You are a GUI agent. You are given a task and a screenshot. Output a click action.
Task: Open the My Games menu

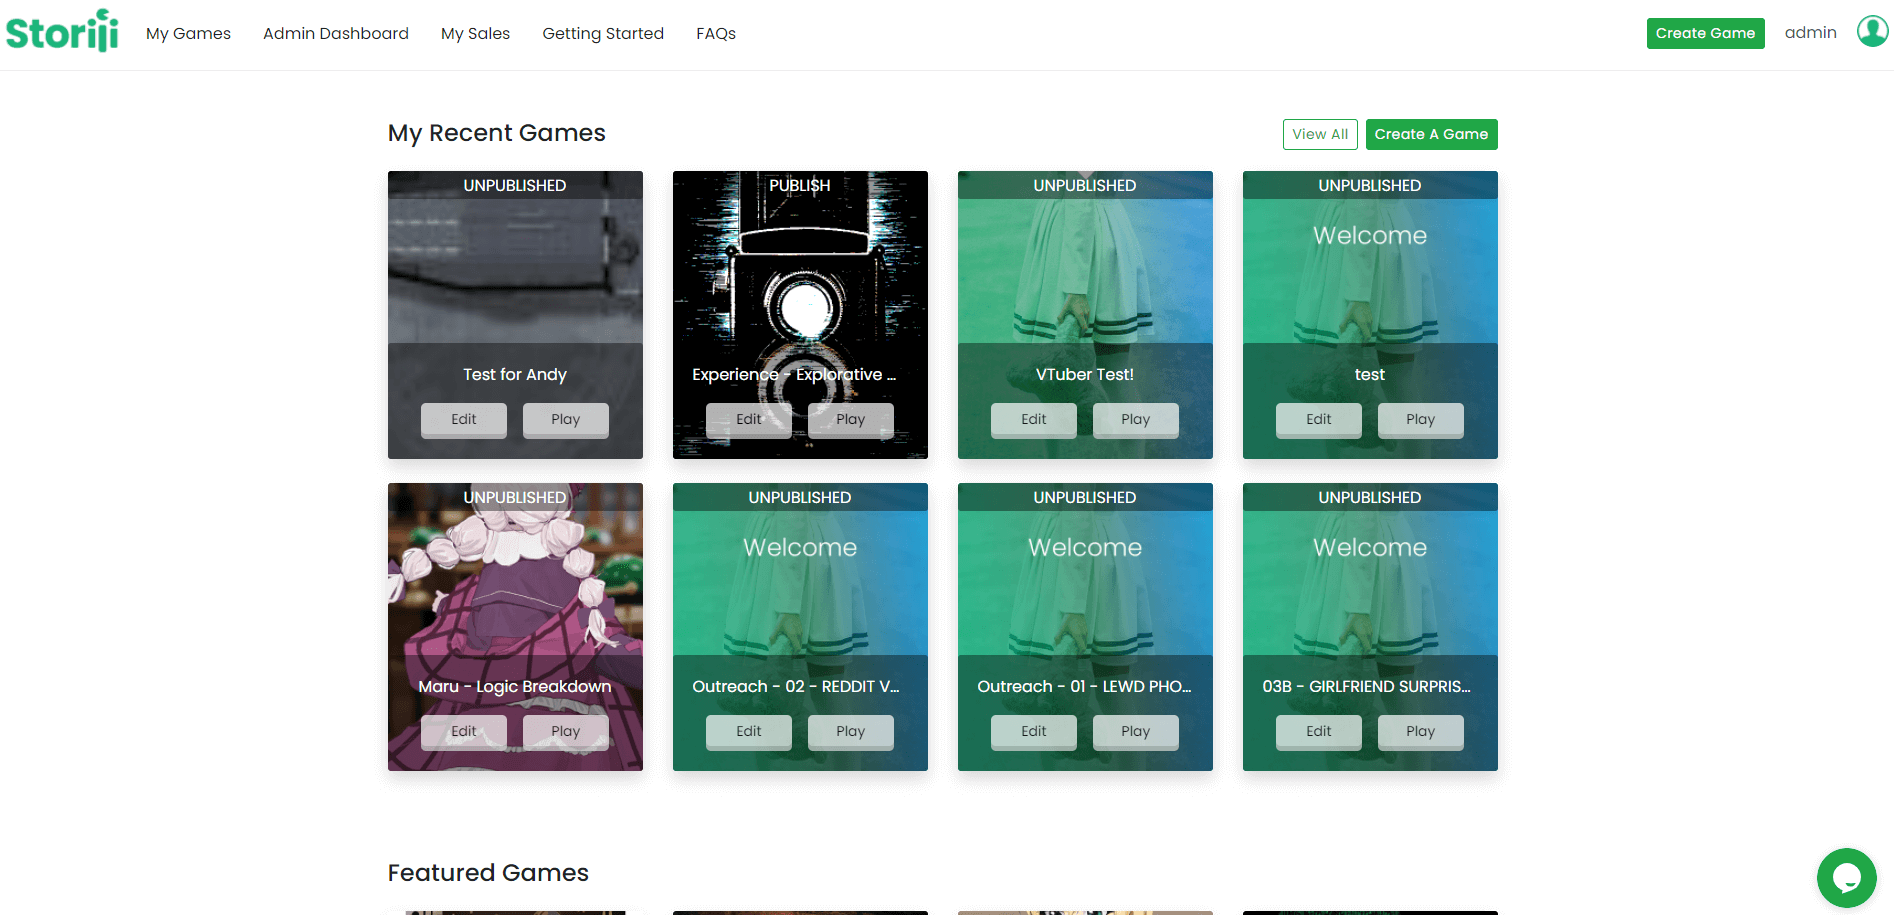(x=188, y=33)
